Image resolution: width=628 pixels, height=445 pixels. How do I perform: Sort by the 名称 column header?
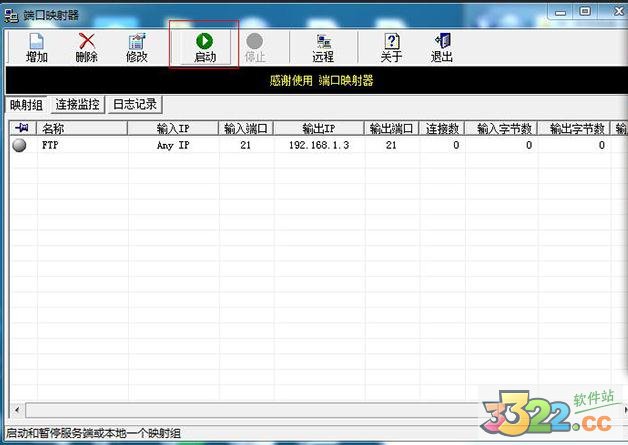[x=82, y=128]
